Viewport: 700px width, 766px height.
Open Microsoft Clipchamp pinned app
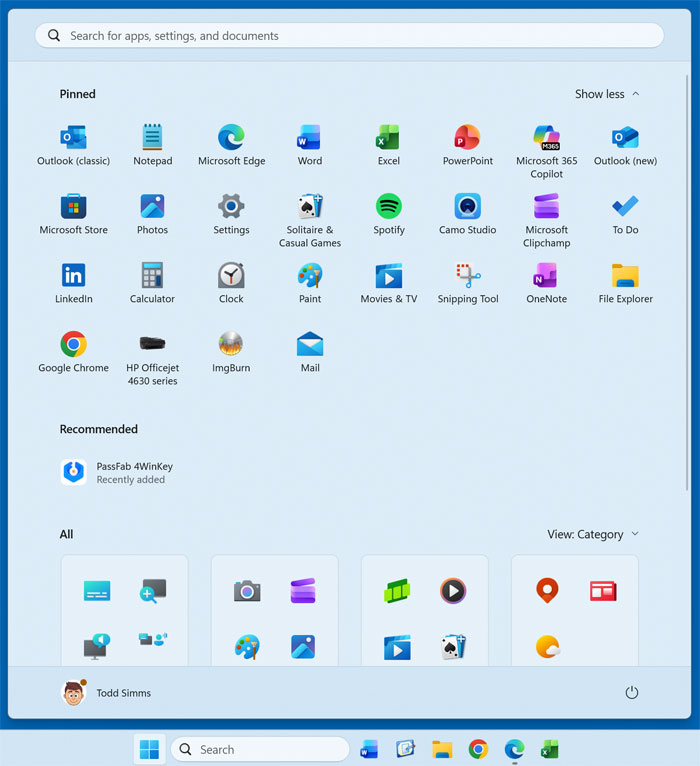pos(546,220)
